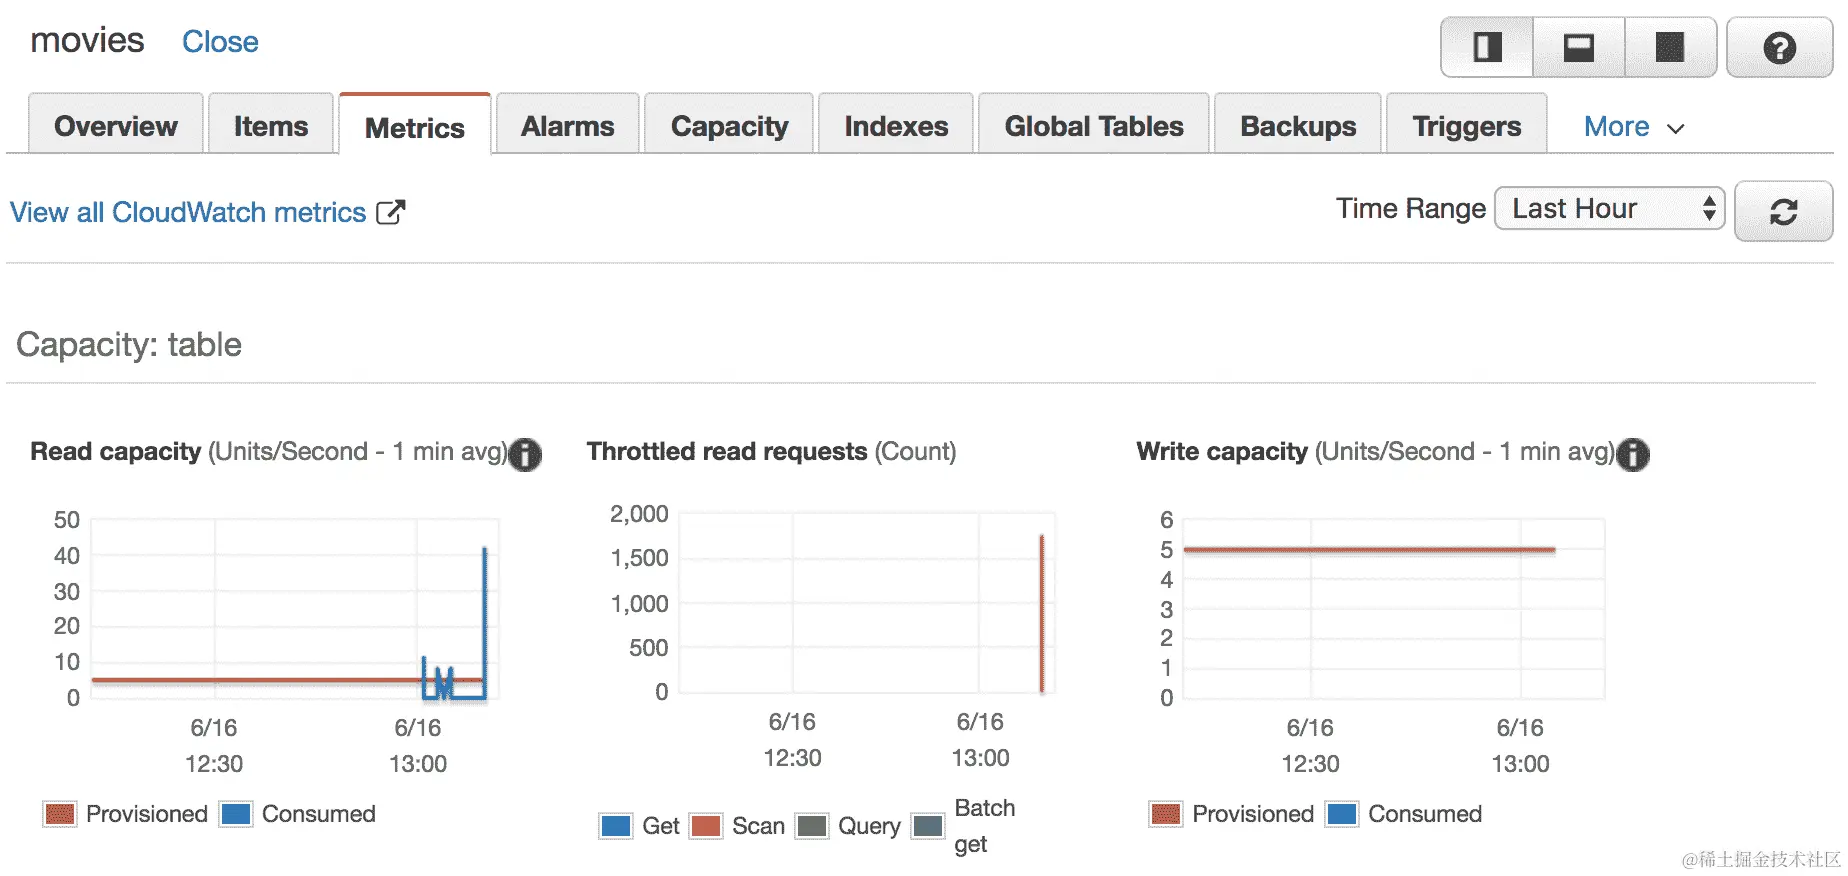Open the help question mark button
Screen dimensions: 1848x876
pyautogui.click(x=1780, y=47)
